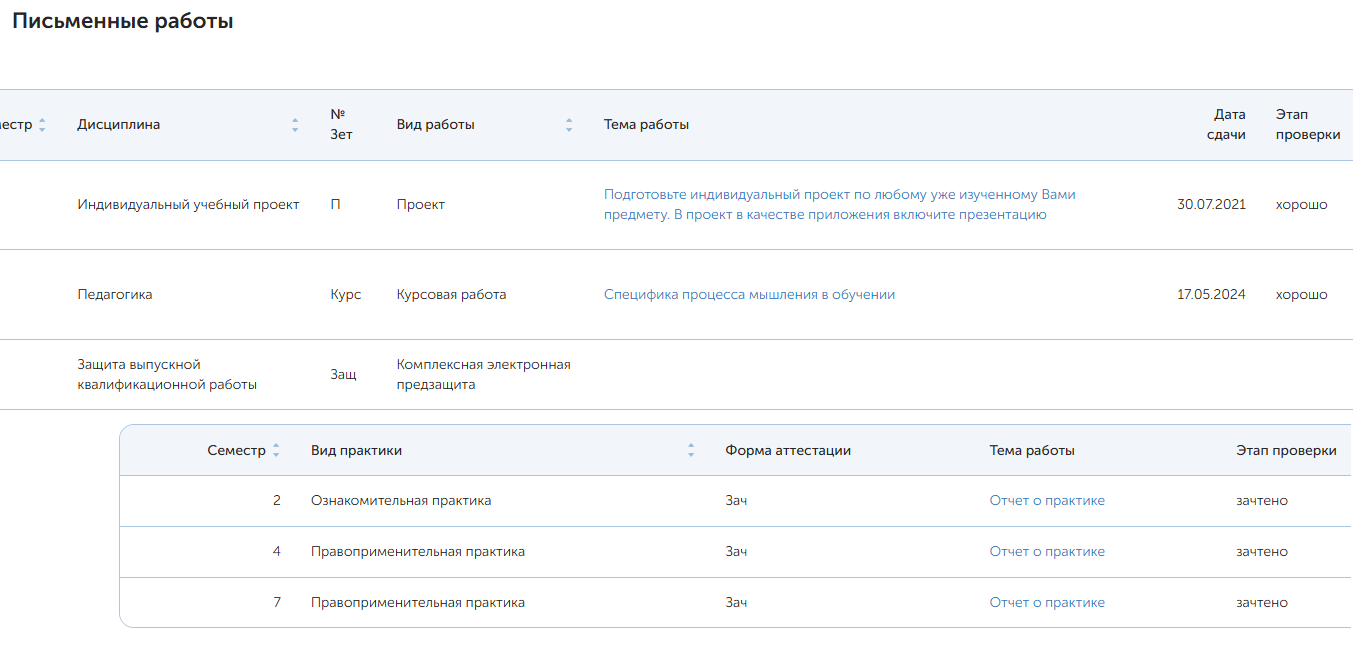Click the 'Проект' work type cell
Image resolution: width=1353 pixels, height=647 pixels.
[420, 205]
